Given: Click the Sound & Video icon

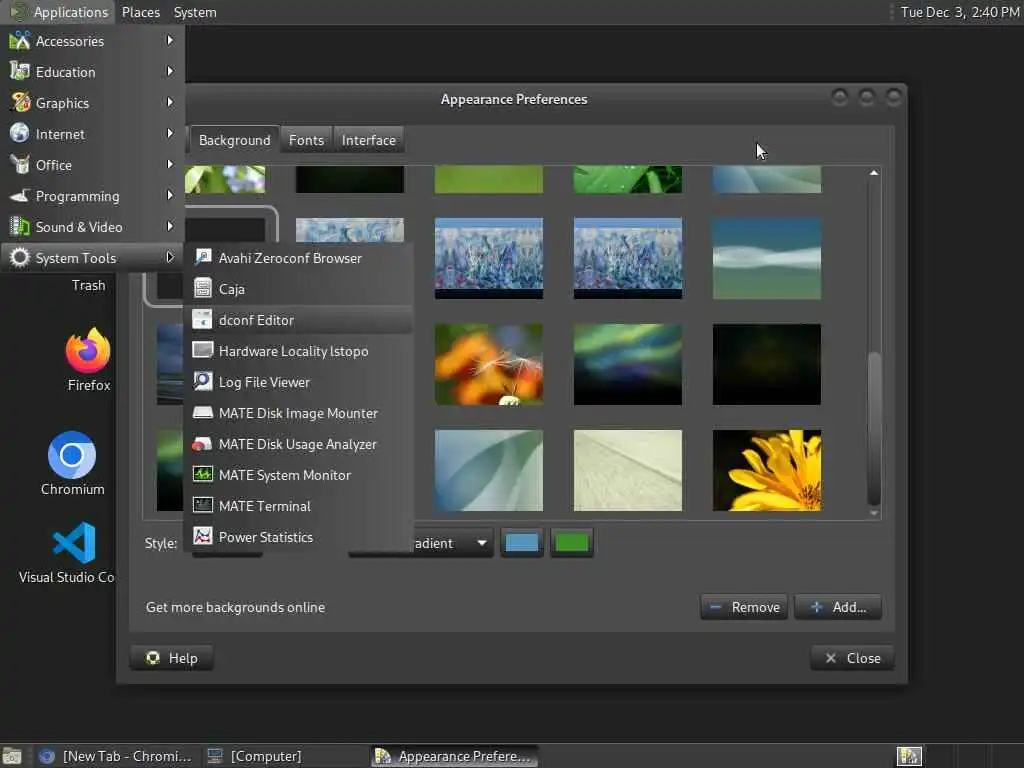Looking at the screenshot, I should coord(20,227).
